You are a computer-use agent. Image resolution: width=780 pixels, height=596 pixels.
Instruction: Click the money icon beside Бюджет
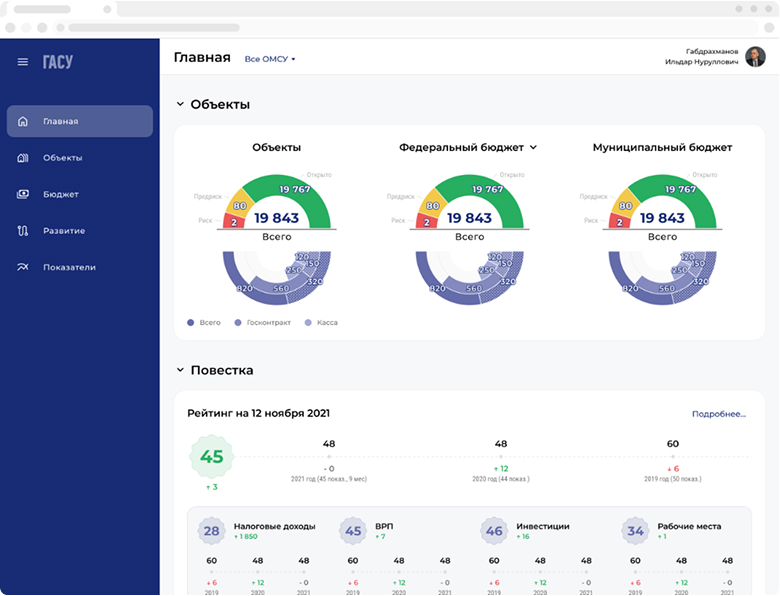tap(23, 194)
